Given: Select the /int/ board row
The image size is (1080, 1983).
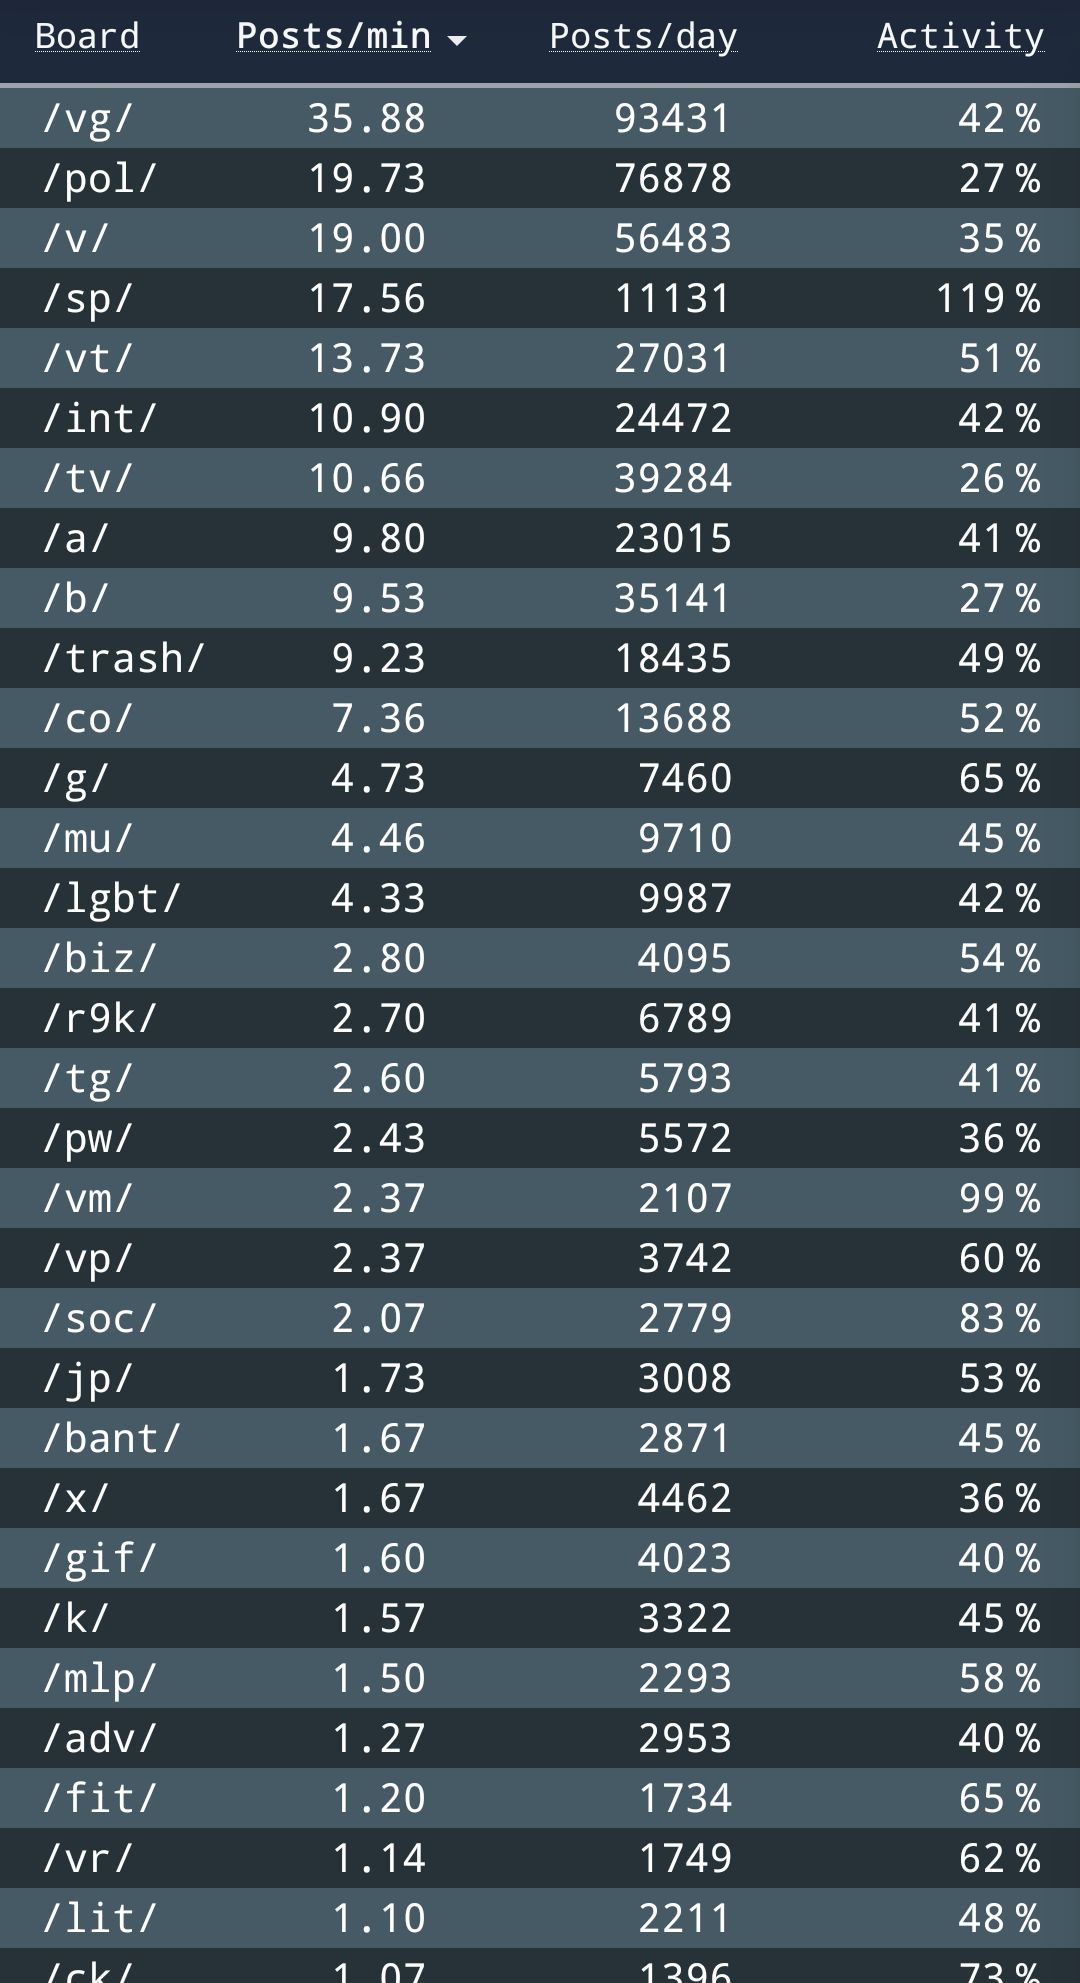Looking at the screenshot, I should 99,419.
